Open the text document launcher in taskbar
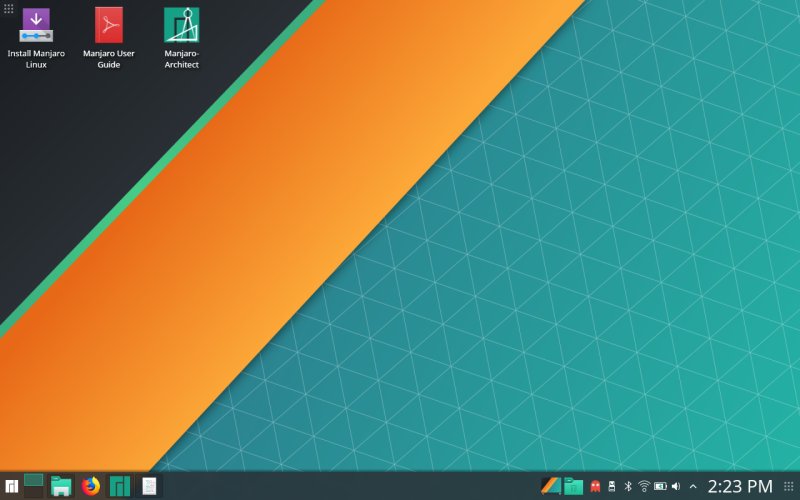Image resolution: width=800 pixels, height=500 pixels. tap(149, 486)
